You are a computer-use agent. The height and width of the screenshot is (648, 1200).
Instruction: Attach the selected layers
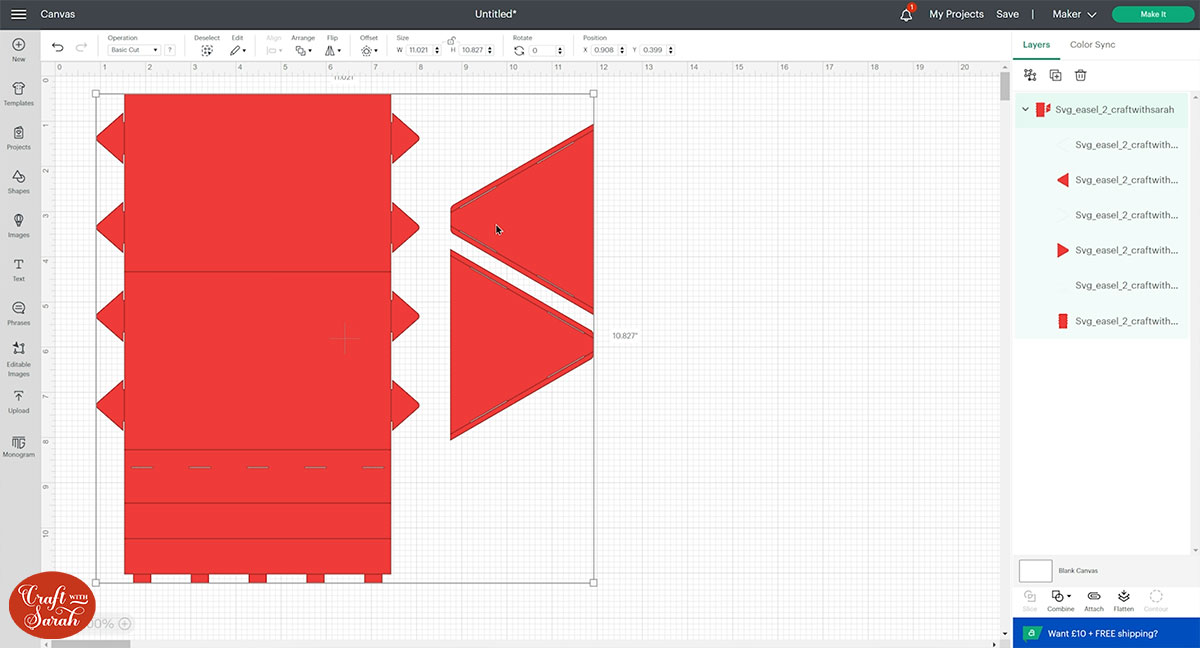click(1093, 600)
